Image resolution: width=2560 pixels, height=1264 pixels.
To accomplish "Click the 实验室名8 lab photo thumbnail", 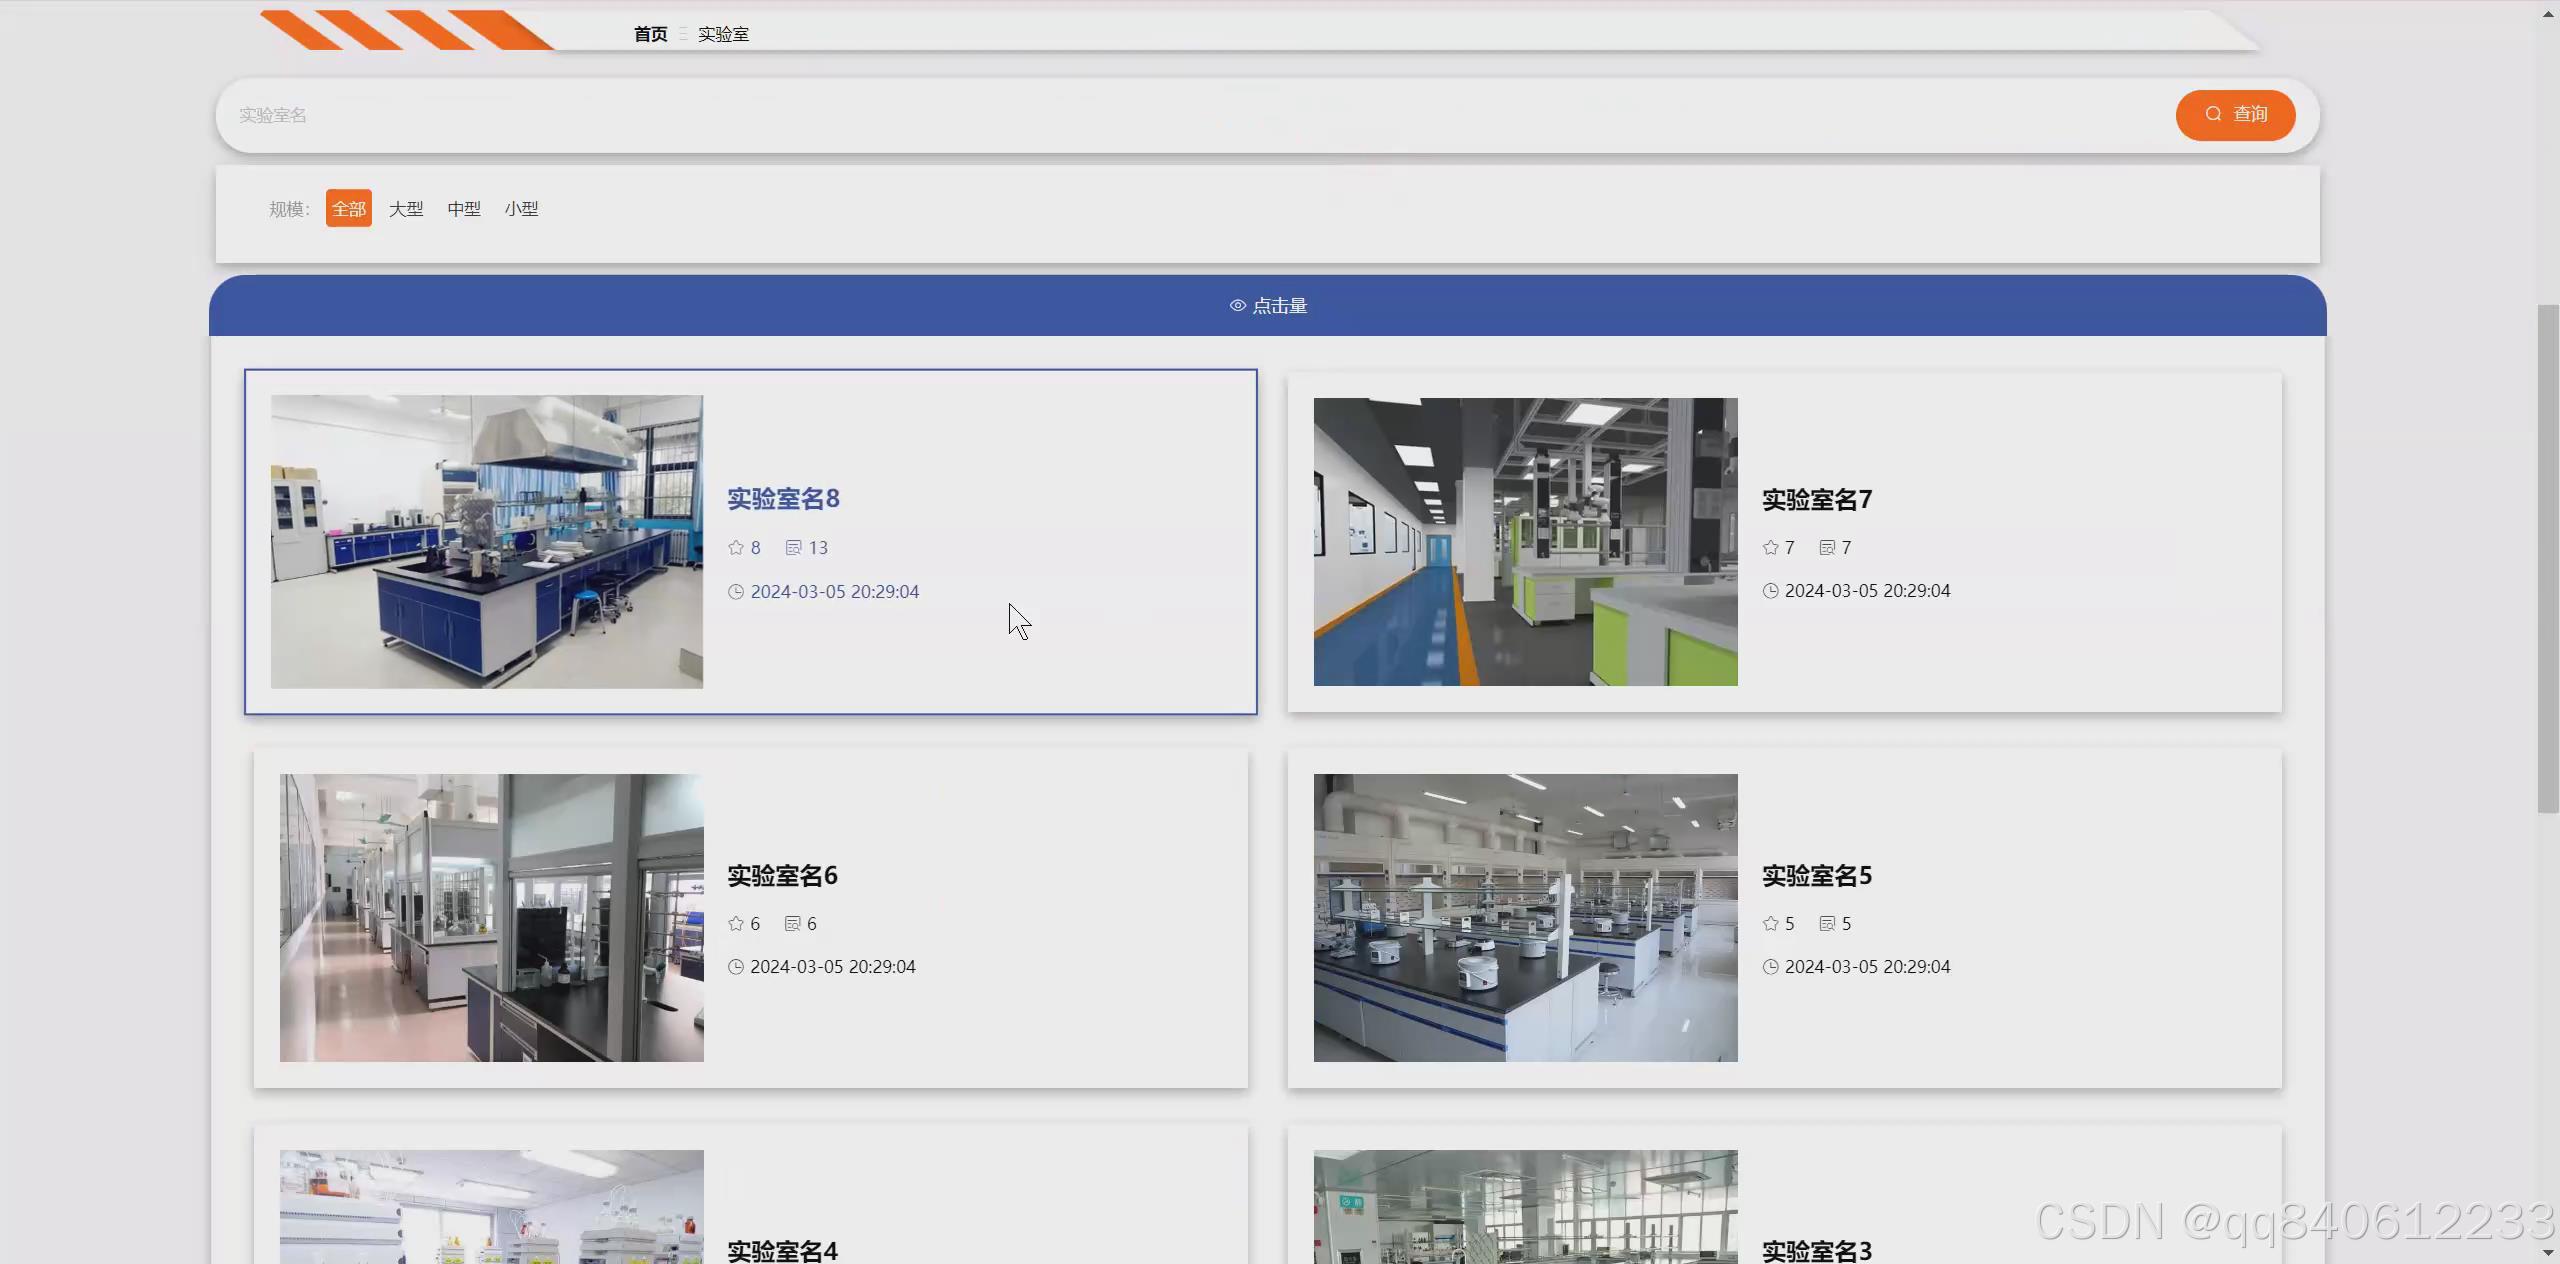I will 487,541.
